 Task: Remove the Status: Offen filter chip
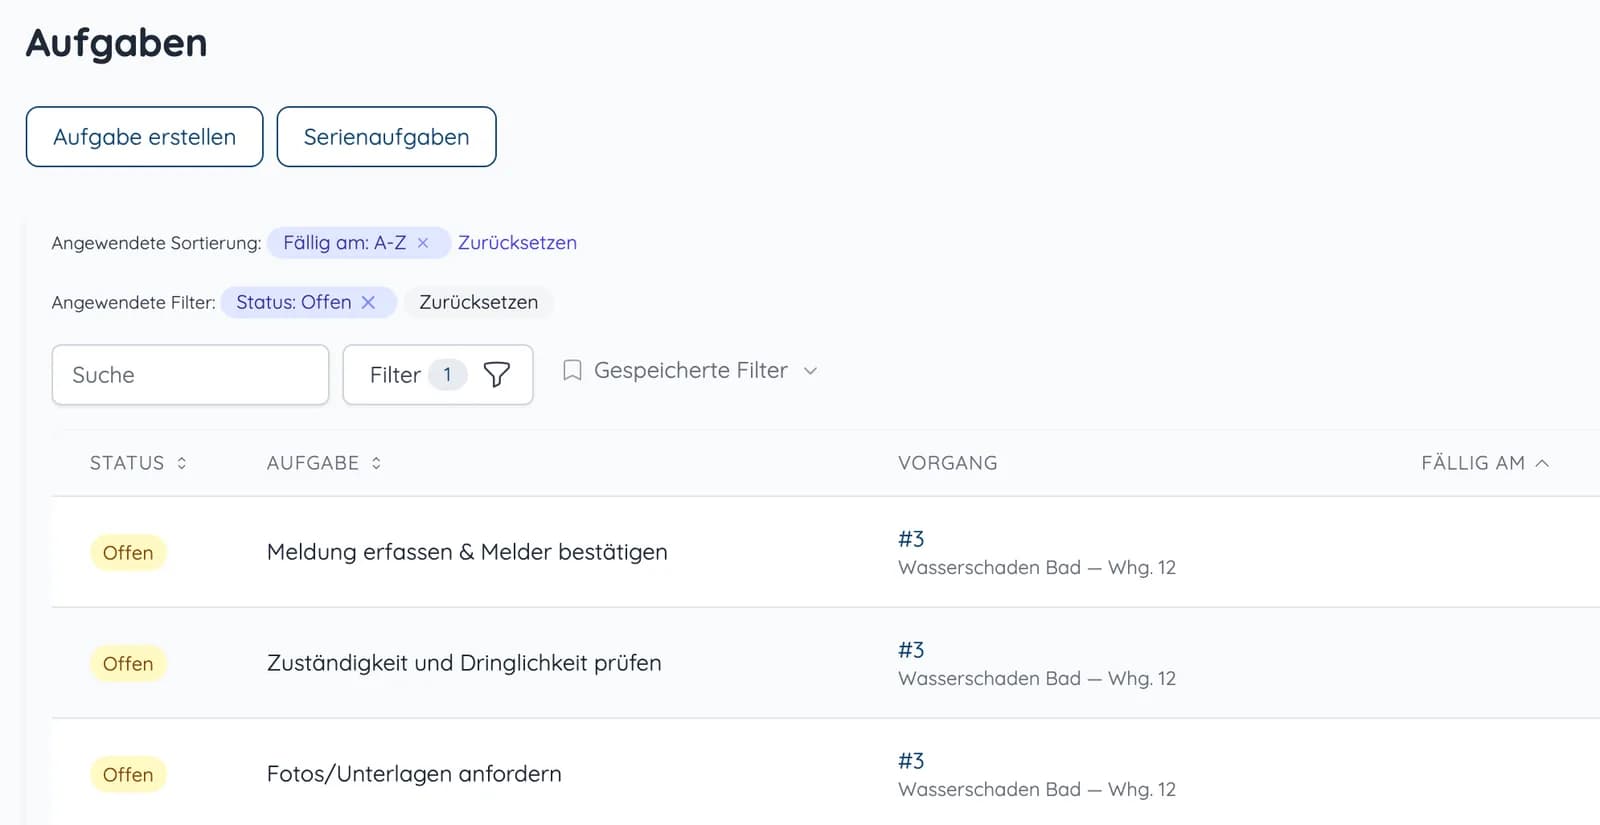pyautogui.click(x=368, y=302)
